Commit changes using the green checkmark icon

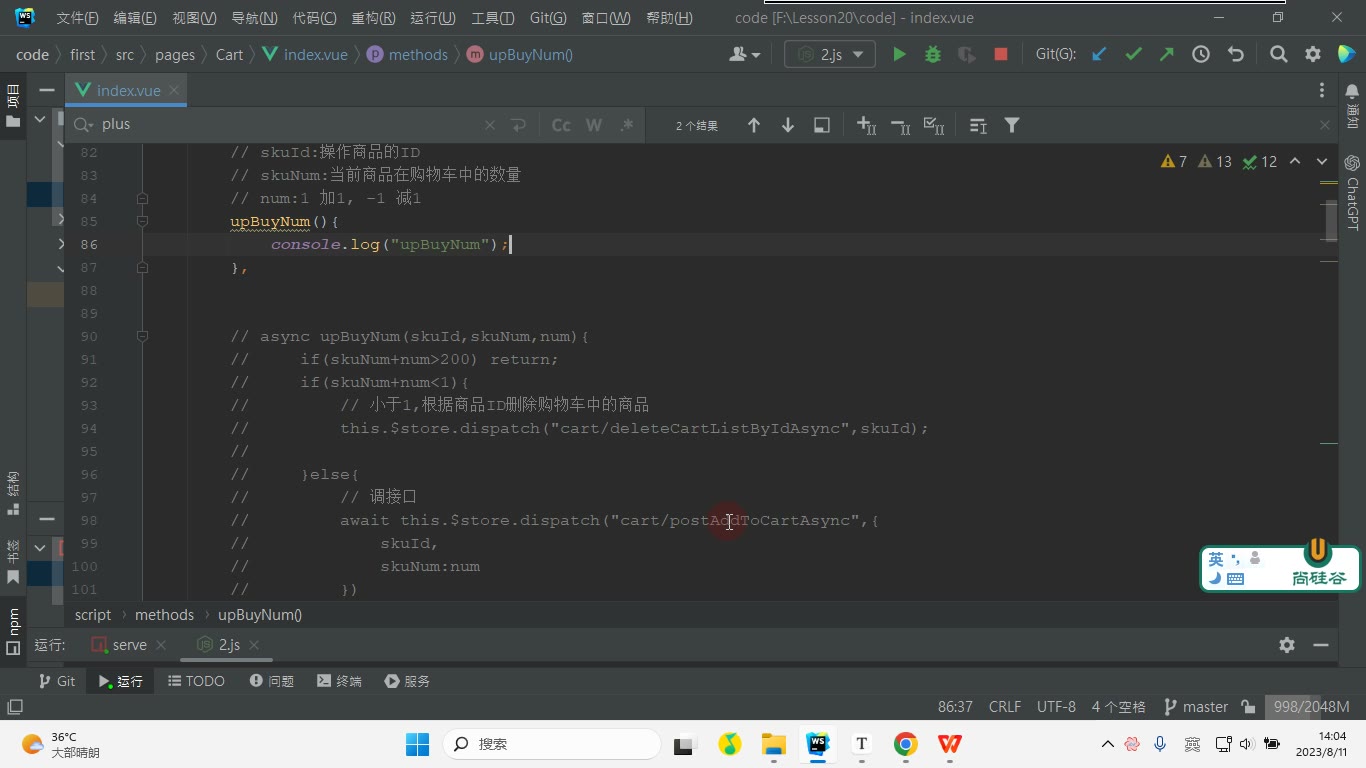pyautogui.click(x=1133, y=55)
